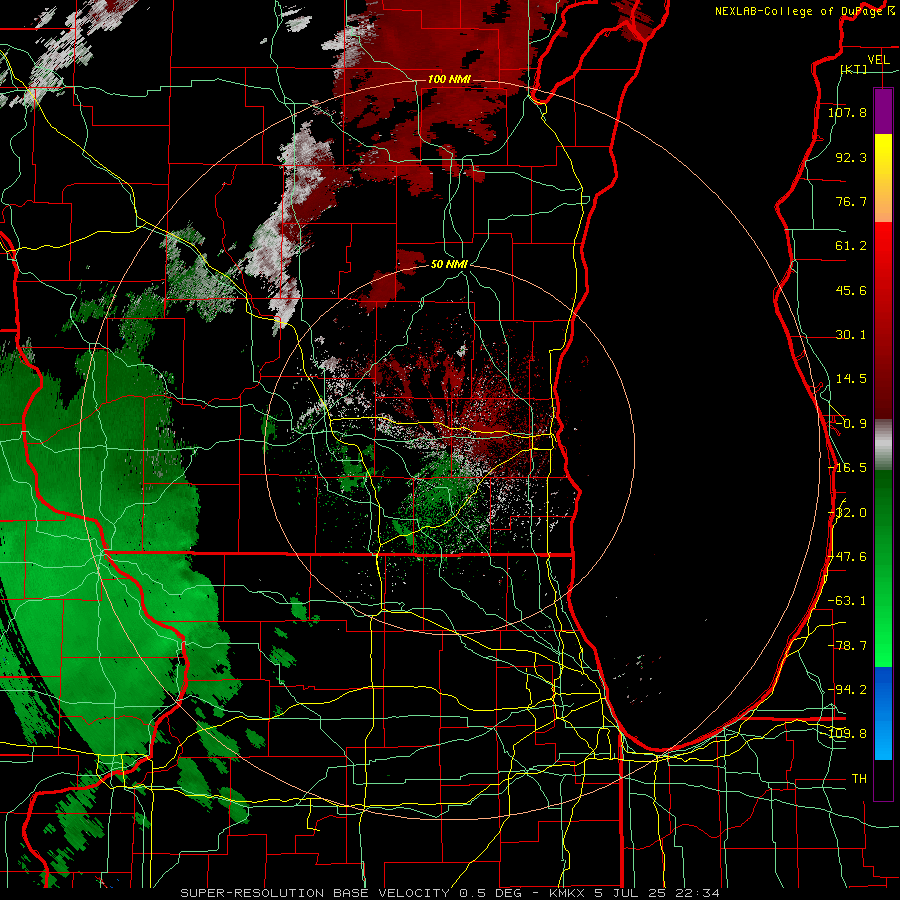
Task: Click the 30.1 legend value
Action: pos(851,335)
